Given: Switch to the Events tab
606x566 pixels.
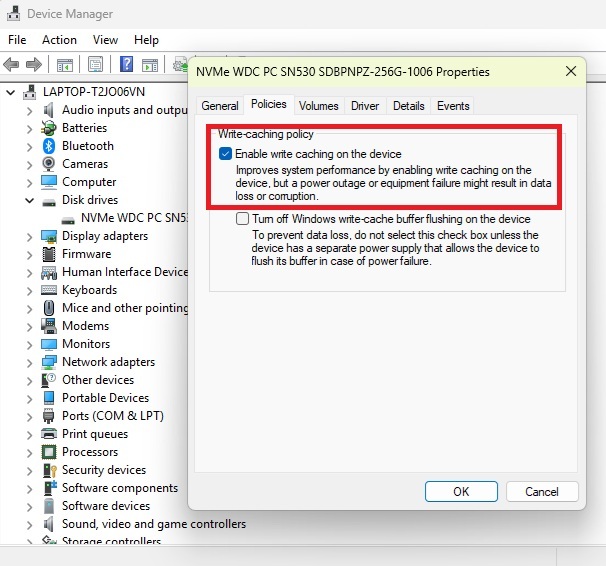Looking at the screenshot, I should [x=453, y=106].
